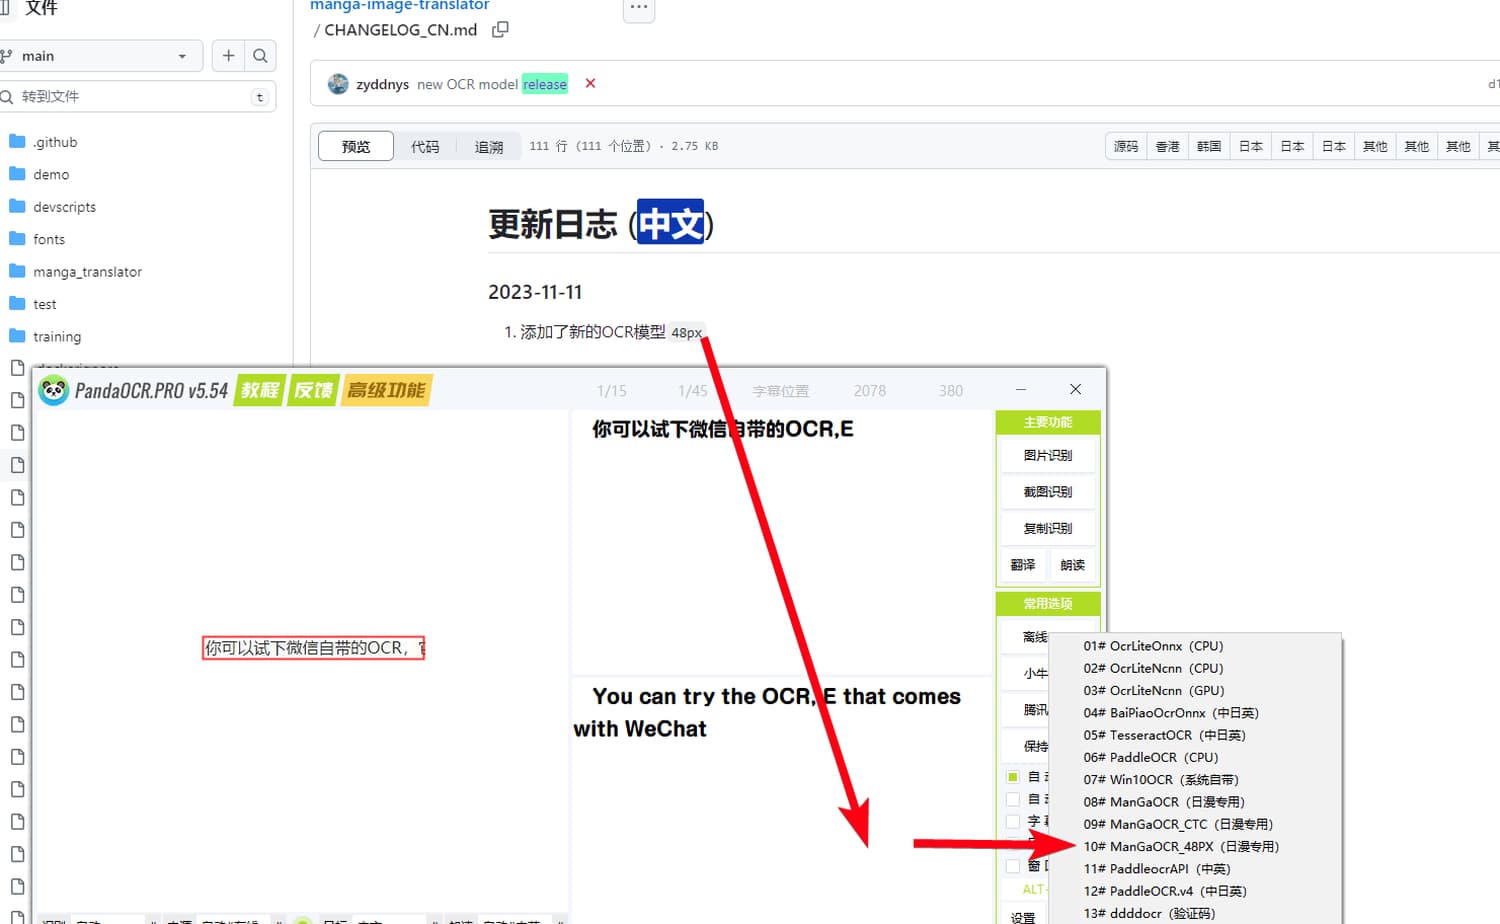Open the zyddnys author link

click(x=382, y=84)
